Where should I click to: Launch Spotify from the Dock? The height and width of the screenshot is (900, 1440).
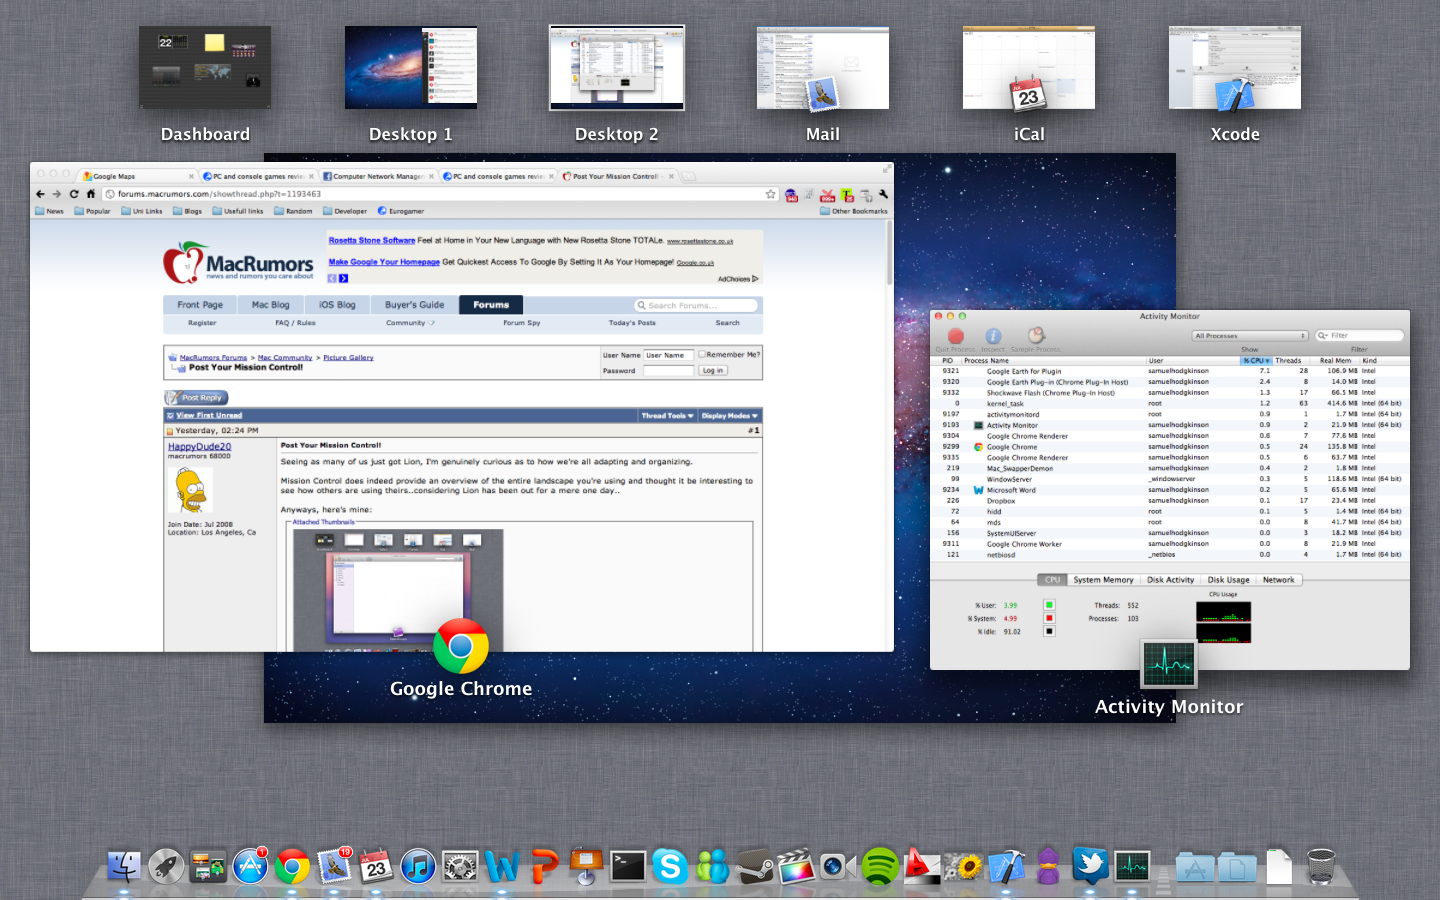pyautogui.click(x=880, y=866)
